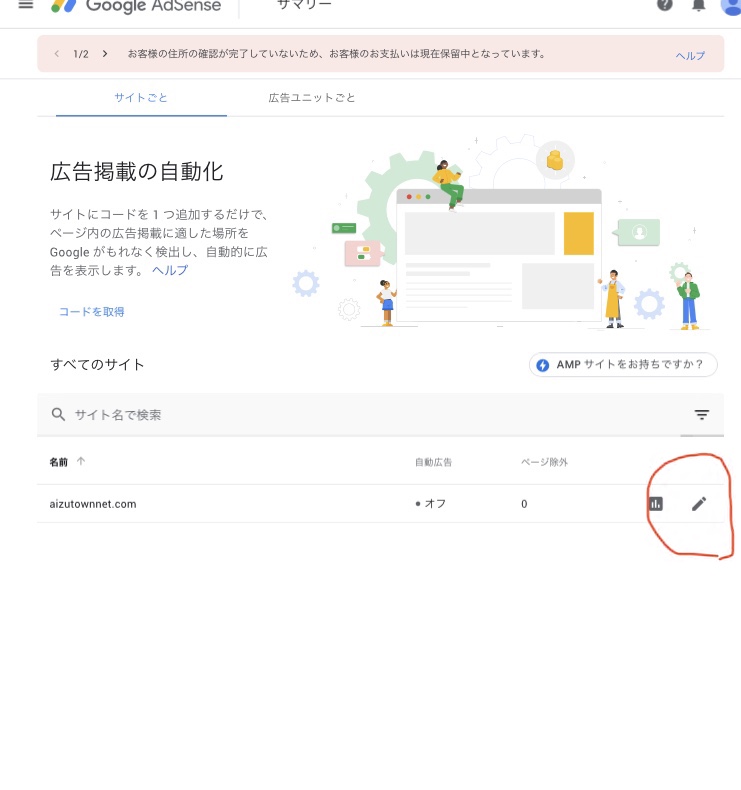Click the すべてのサイト heading

pyautogui.click(x=97, y=364)
